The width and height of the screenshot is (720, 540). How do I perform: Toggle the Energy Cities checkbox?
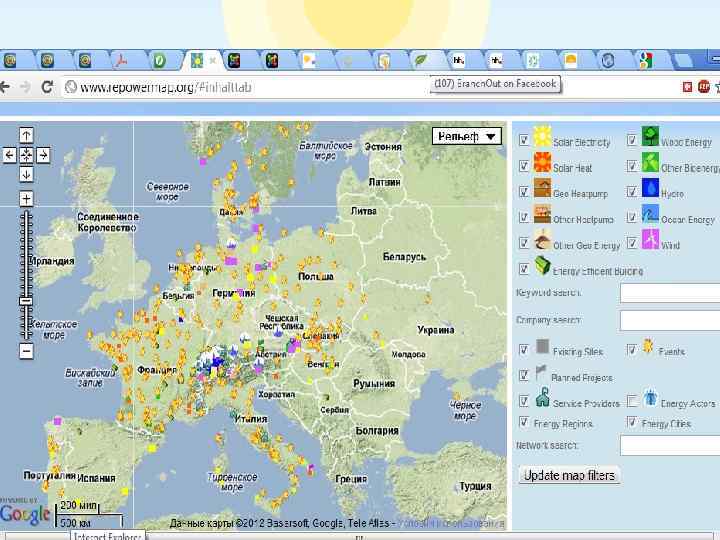pos(632,422)
